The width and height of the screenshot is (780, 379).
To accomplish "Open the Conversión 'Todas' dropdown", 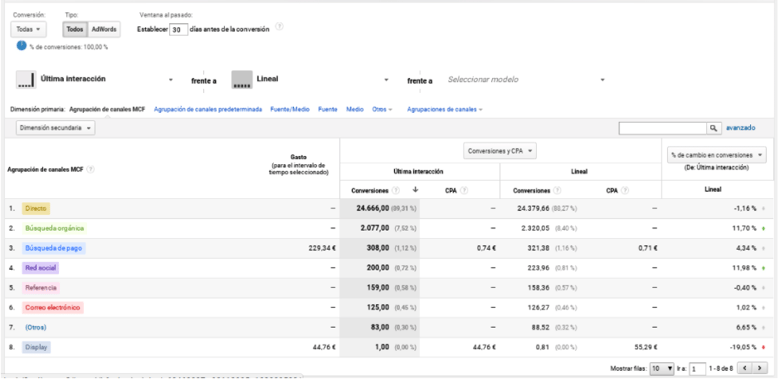I will (28, 29).
